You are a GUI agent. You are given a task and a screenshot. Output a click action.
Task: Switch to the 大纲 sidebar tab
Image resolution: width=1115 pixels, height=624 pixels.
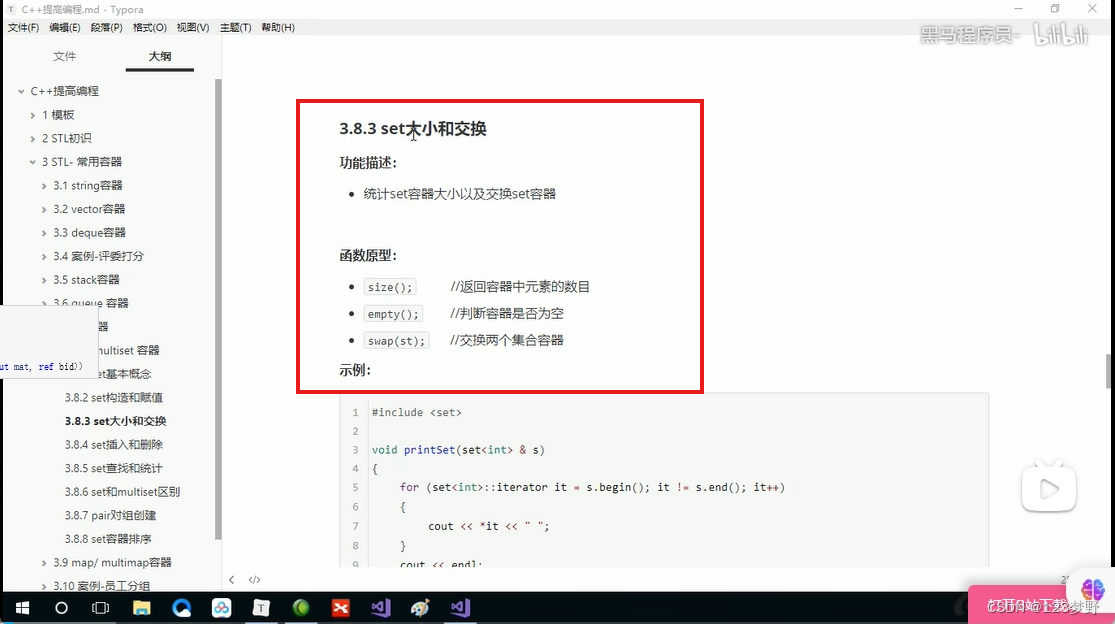[158, 57]
